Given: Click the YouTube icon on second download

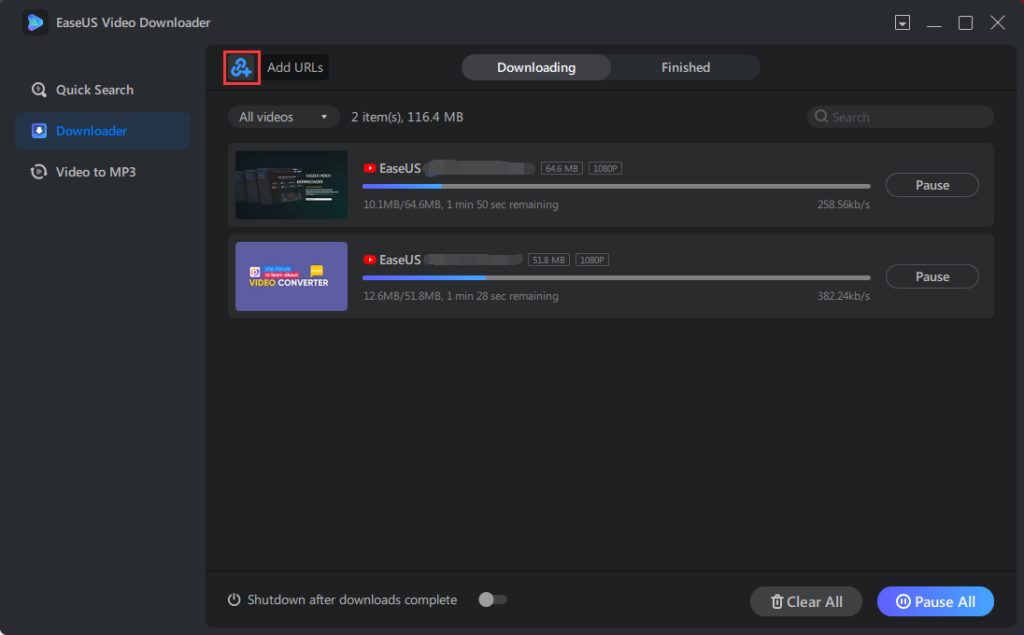Looking at the screenshot, I should (370, 260).
